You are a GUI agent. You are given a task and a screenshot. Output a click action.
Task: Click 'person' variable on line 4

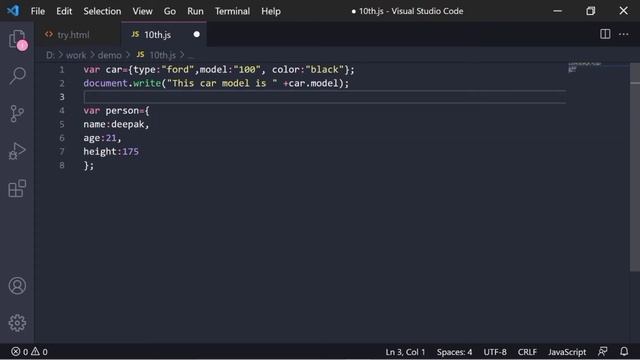pyautogui.click(x=122, y=111)
